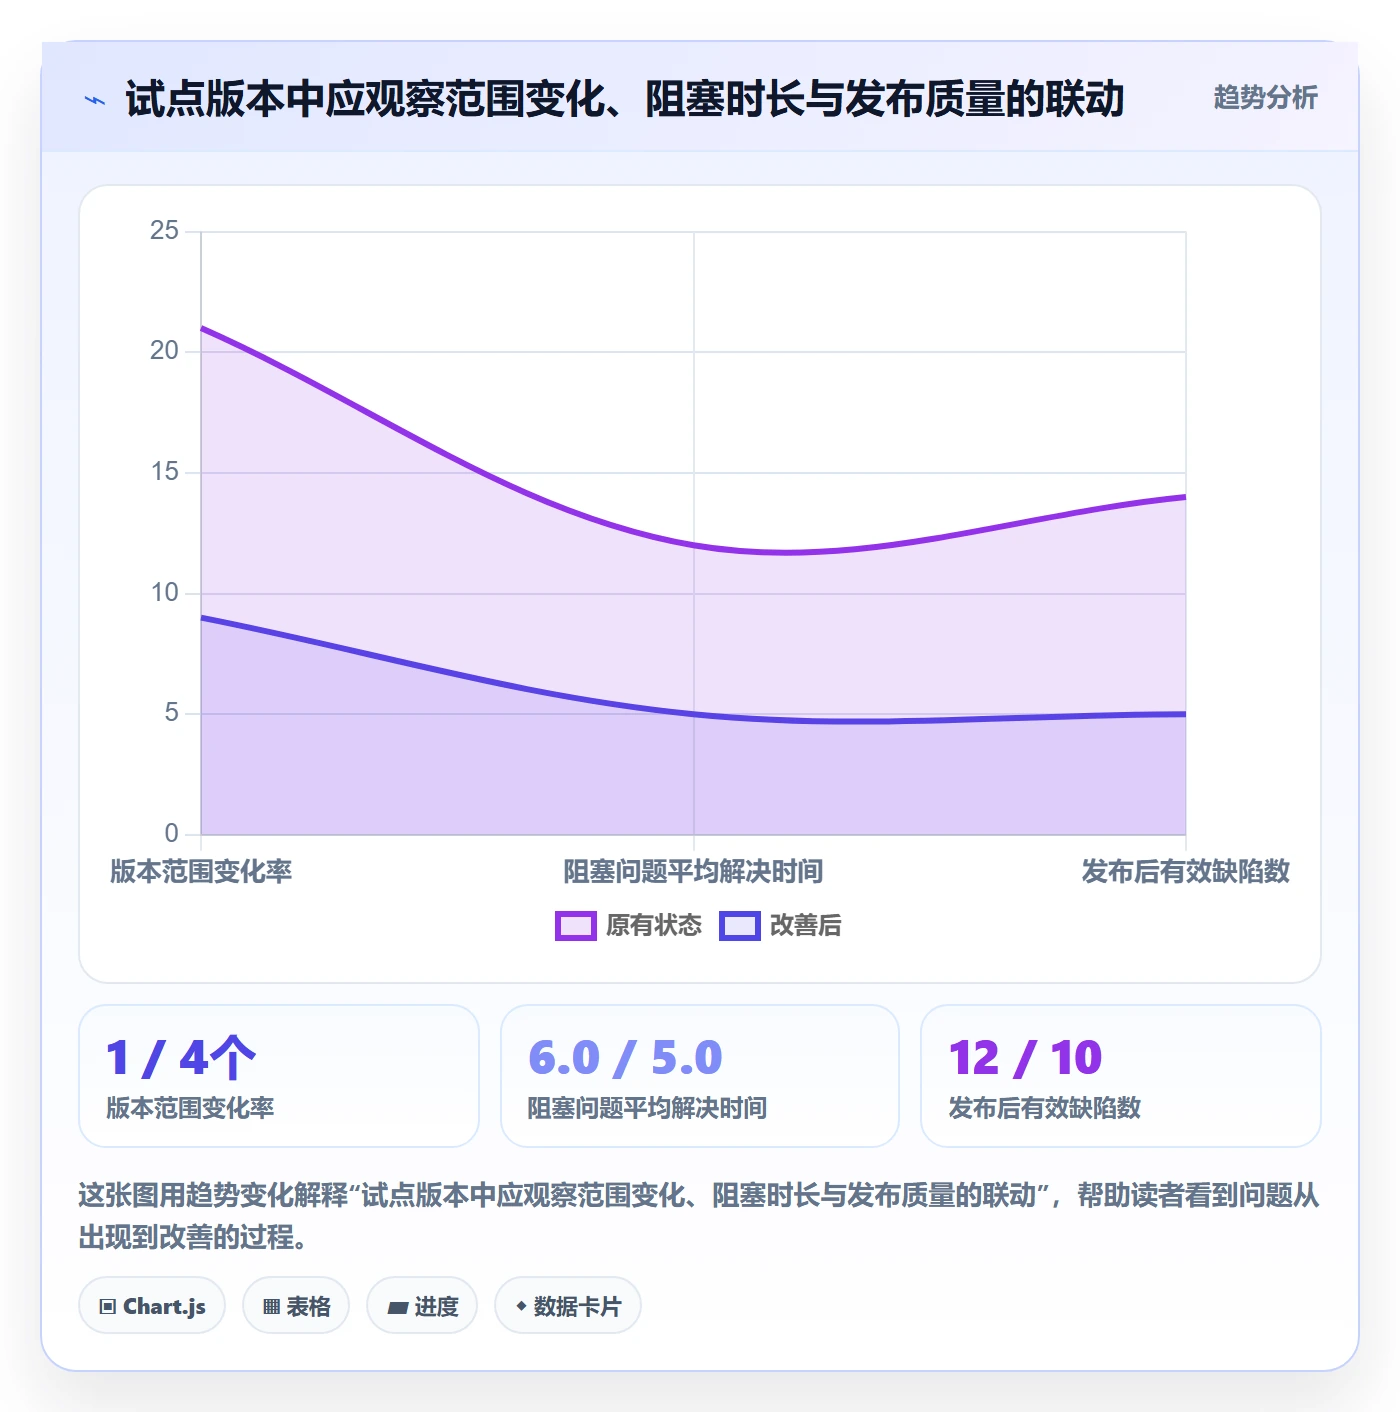The image size is (1400, 1412).
Task: Click the y-axis value 10
Action: [x=164, y=593]
